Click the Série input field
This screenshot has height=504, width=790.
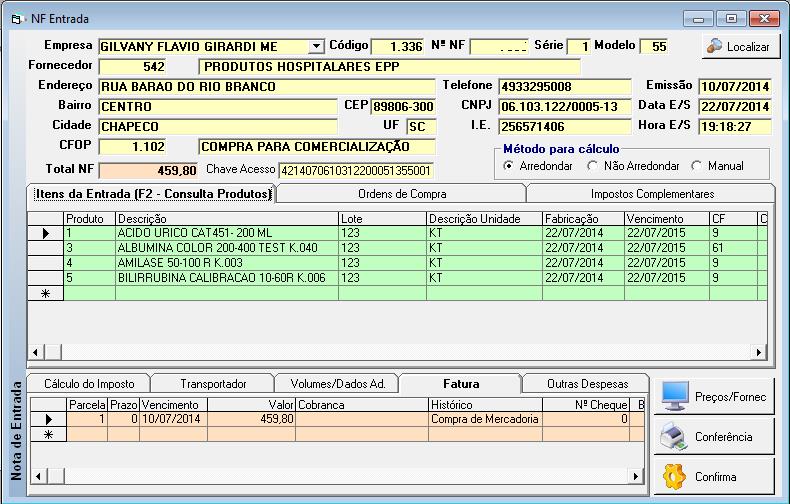(x=578, y=46)
